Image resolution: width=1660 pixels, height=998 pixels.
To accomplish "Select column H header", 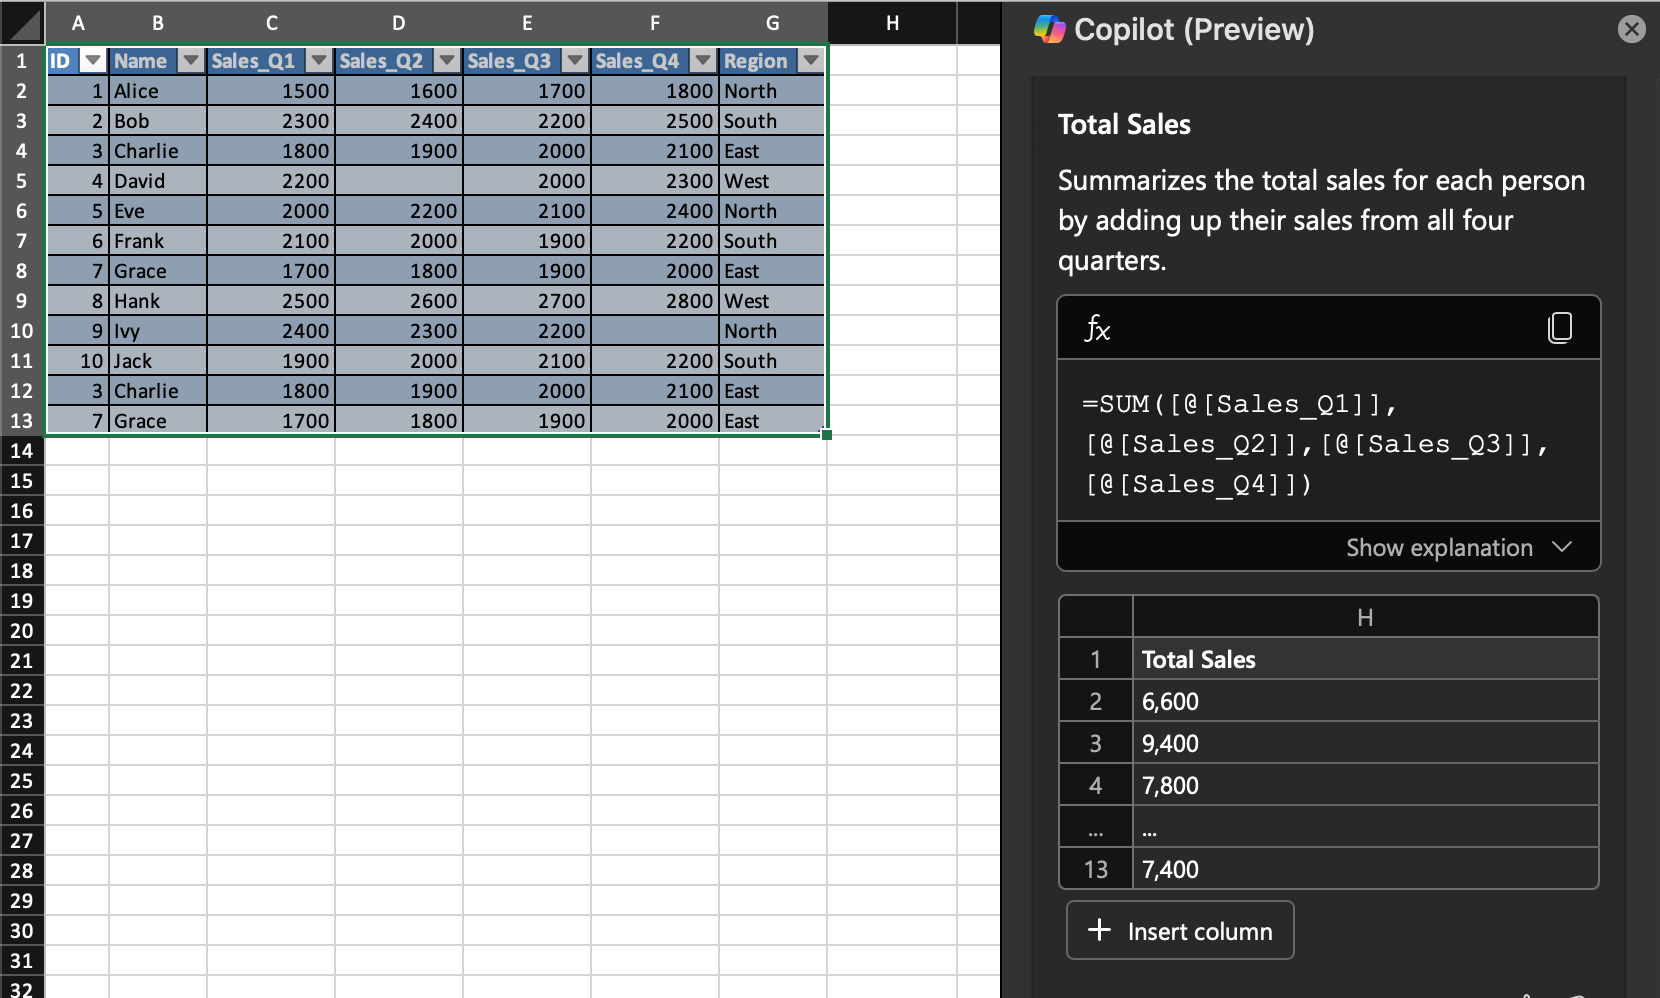I will tap(892, 23).
